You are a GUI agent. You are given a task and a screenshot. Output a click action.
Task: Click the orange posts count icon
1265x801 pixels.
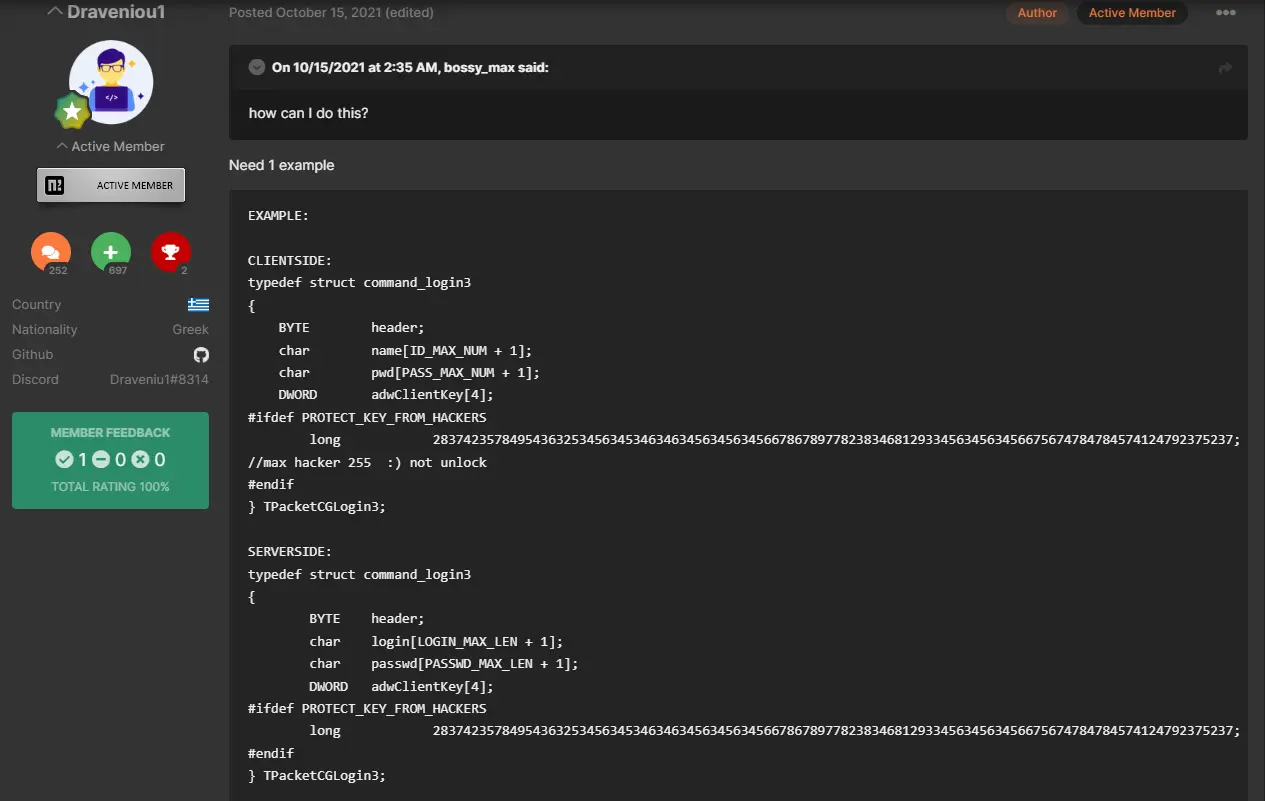(51, 252)
